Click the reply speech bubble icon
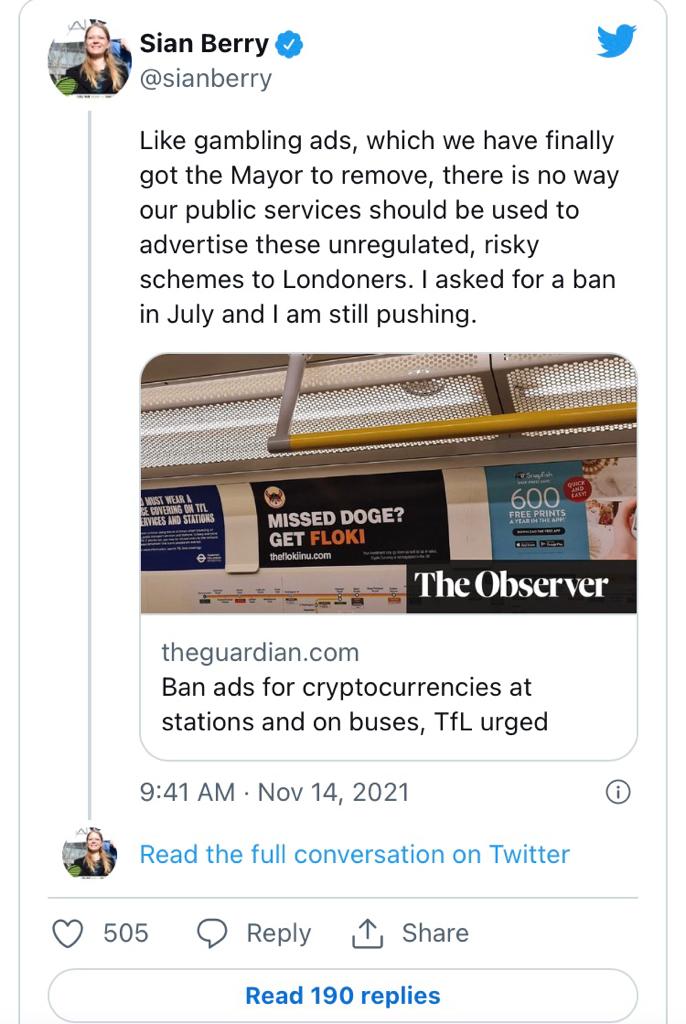The image size is (686, 1024). pos(212,933)
